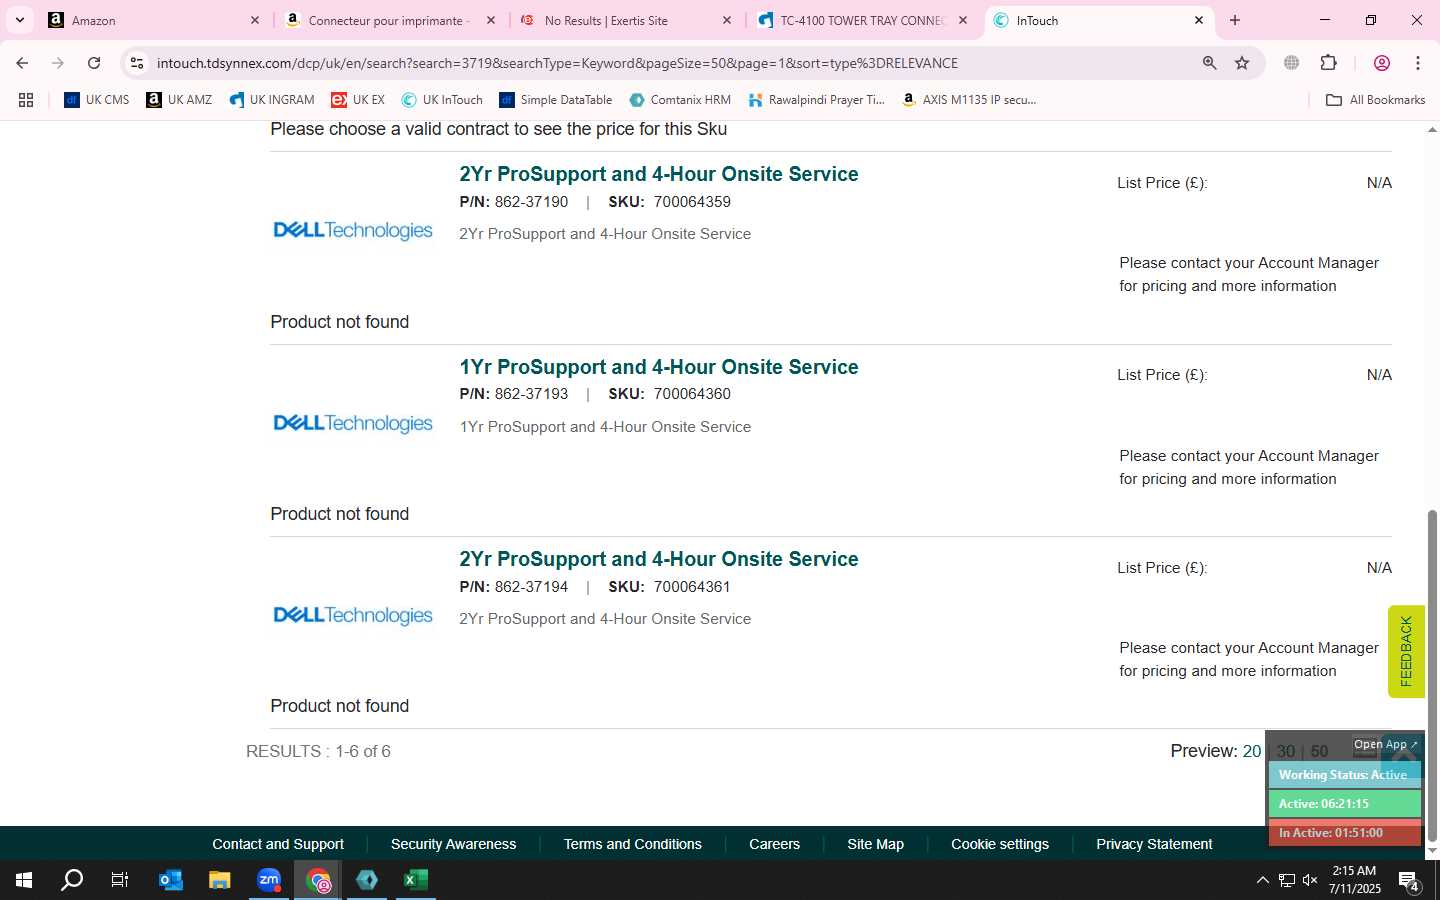Screen dimensions: 1440x900
Task: Open File Explorer from taskbar
Action: [220, 880]
